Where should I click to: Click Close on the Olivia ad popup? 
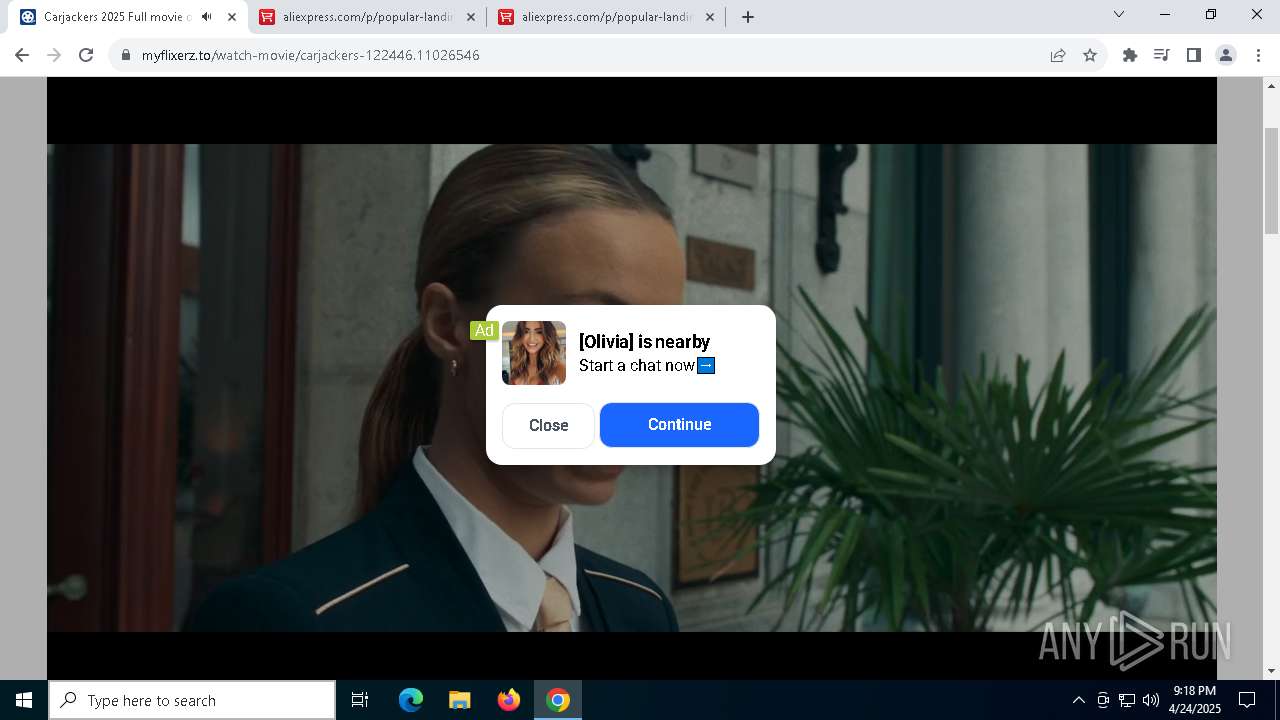pos(548,425)
